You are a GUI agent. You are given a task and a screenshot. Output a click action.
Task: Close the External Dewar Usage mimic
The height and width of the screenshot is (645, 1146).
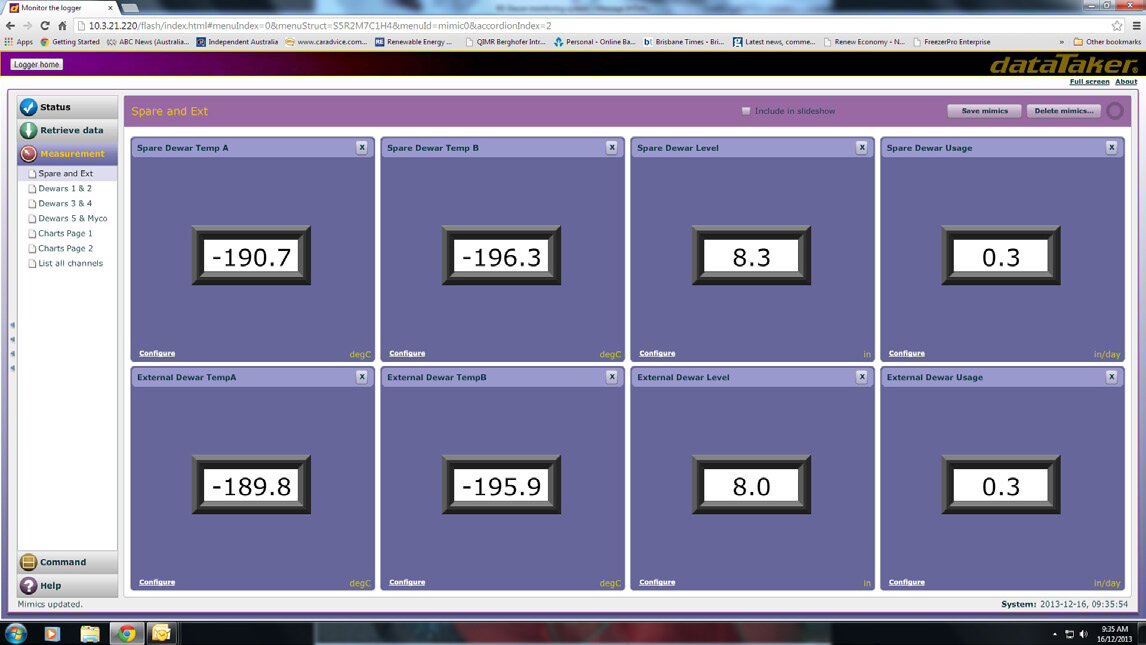(1112, 377)
